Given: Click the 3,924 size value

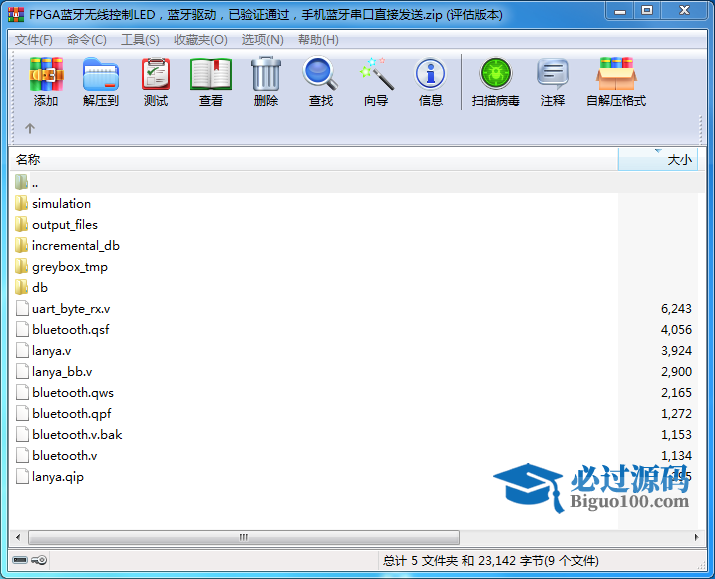Looking at the screenshot, I should pyautogui.click(x=676, y=351).
